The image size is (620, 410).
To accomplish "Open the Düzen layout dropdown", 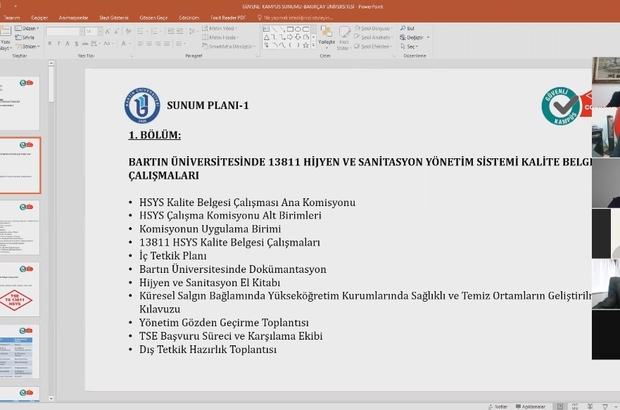I will coord(27,28).
